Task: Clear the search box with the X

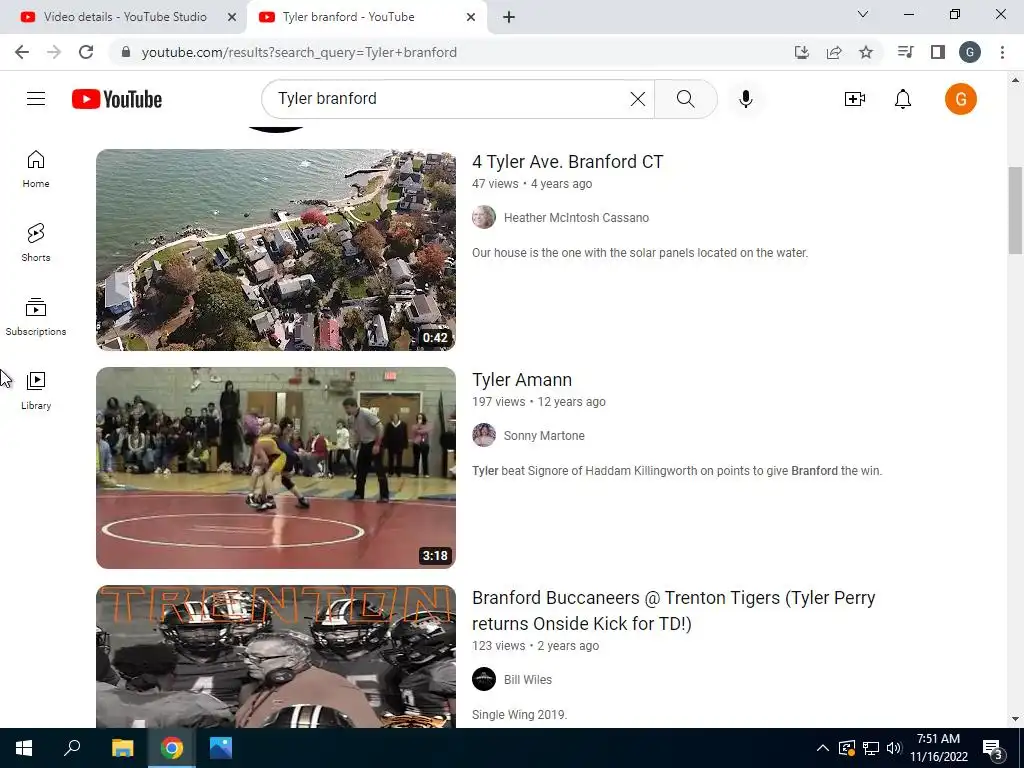Action: pyautogui.click(x=637, y=99)
